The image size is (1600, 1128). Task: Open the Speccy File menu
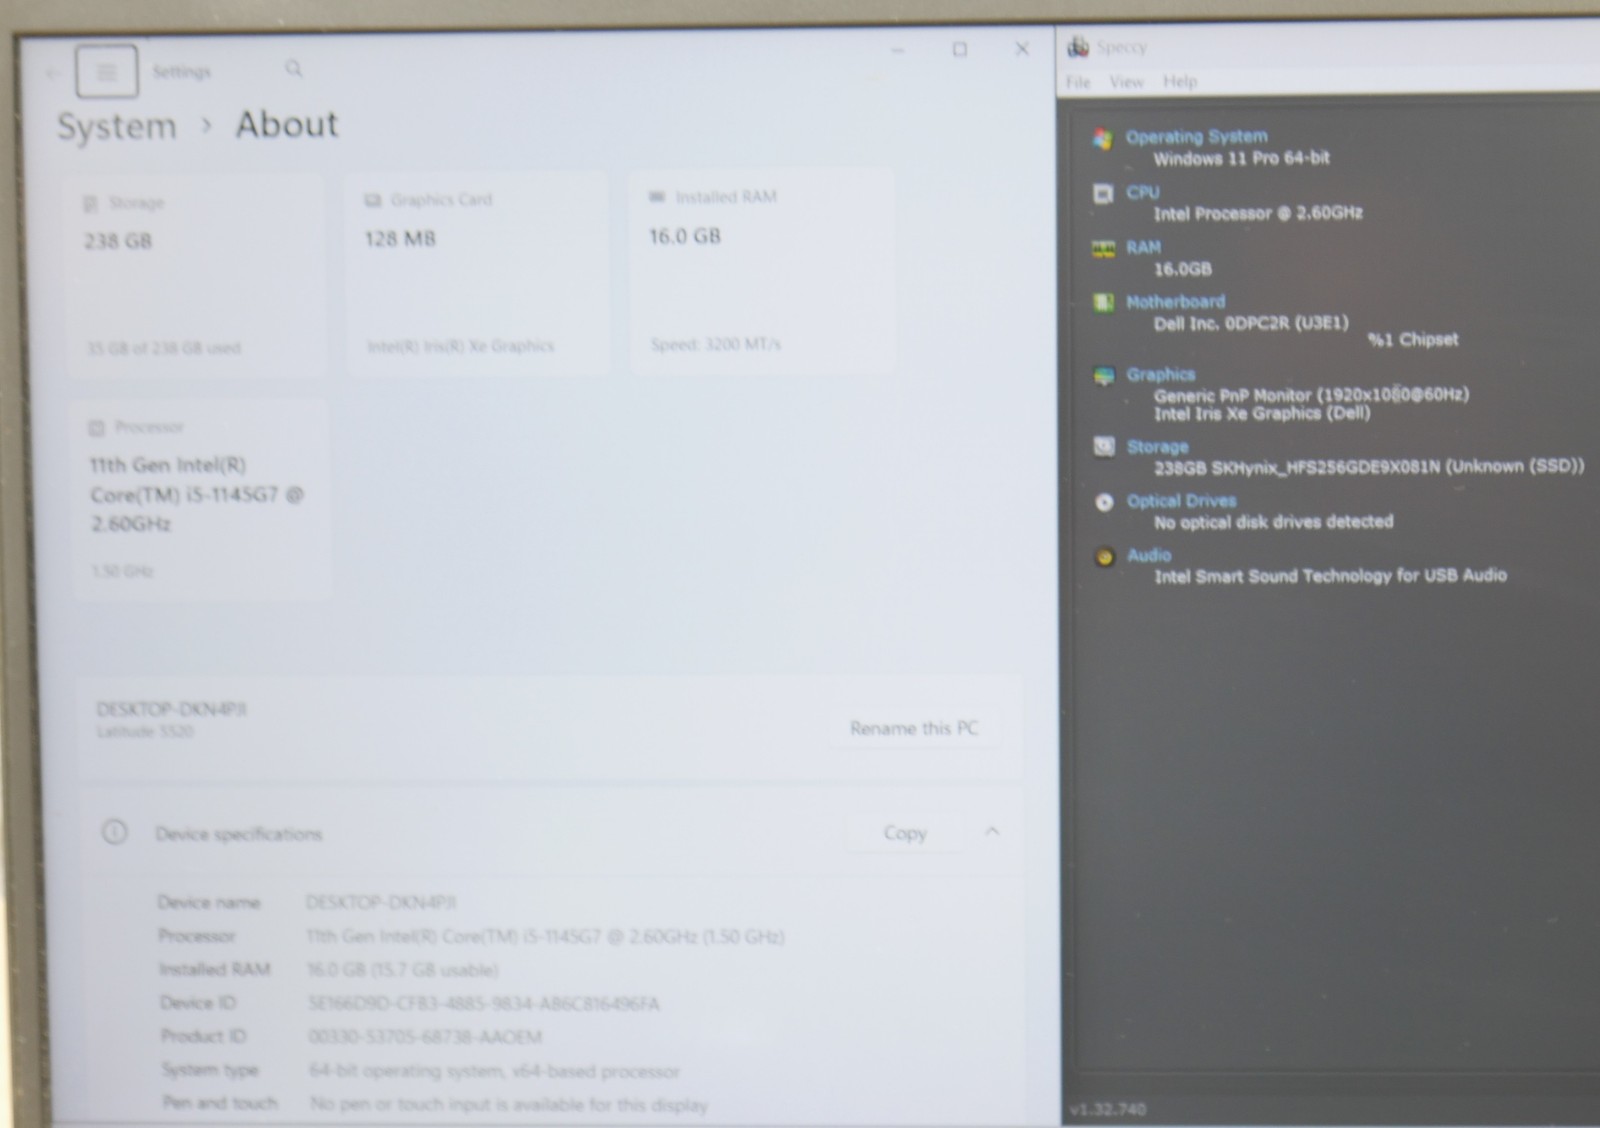(x=1078, y=82)
